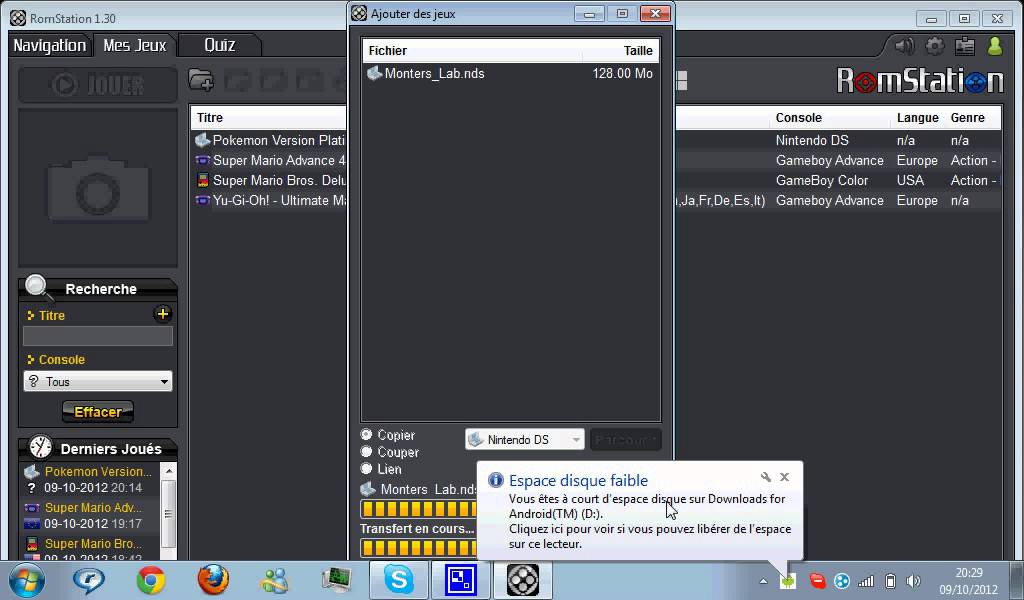Sort by the Genre column header
This screenshot has width=1024, height=600.
[968, 118]
